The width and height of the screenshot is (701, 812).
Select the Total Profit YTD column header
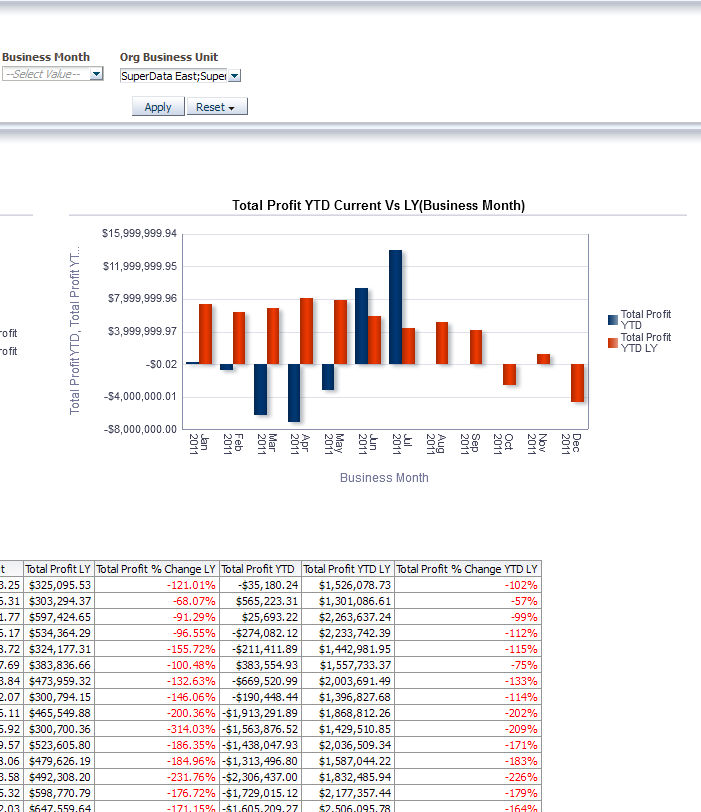tap(260, 569)
